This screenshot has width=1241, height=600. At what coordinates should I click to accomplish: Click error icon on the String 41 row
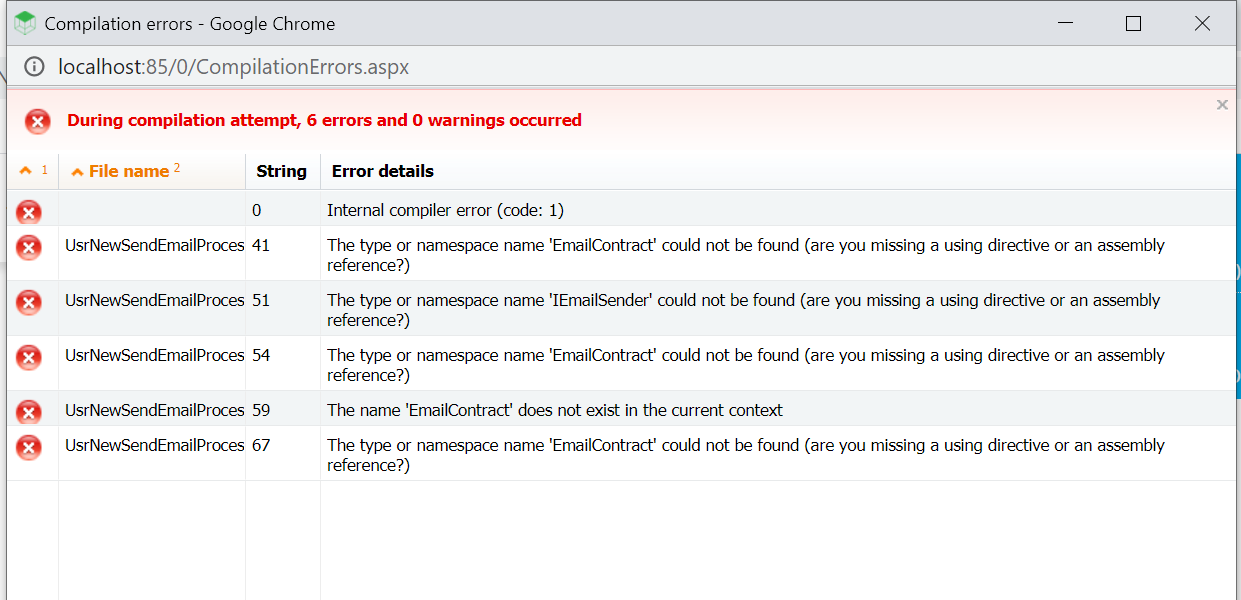[x=29, y=247]
